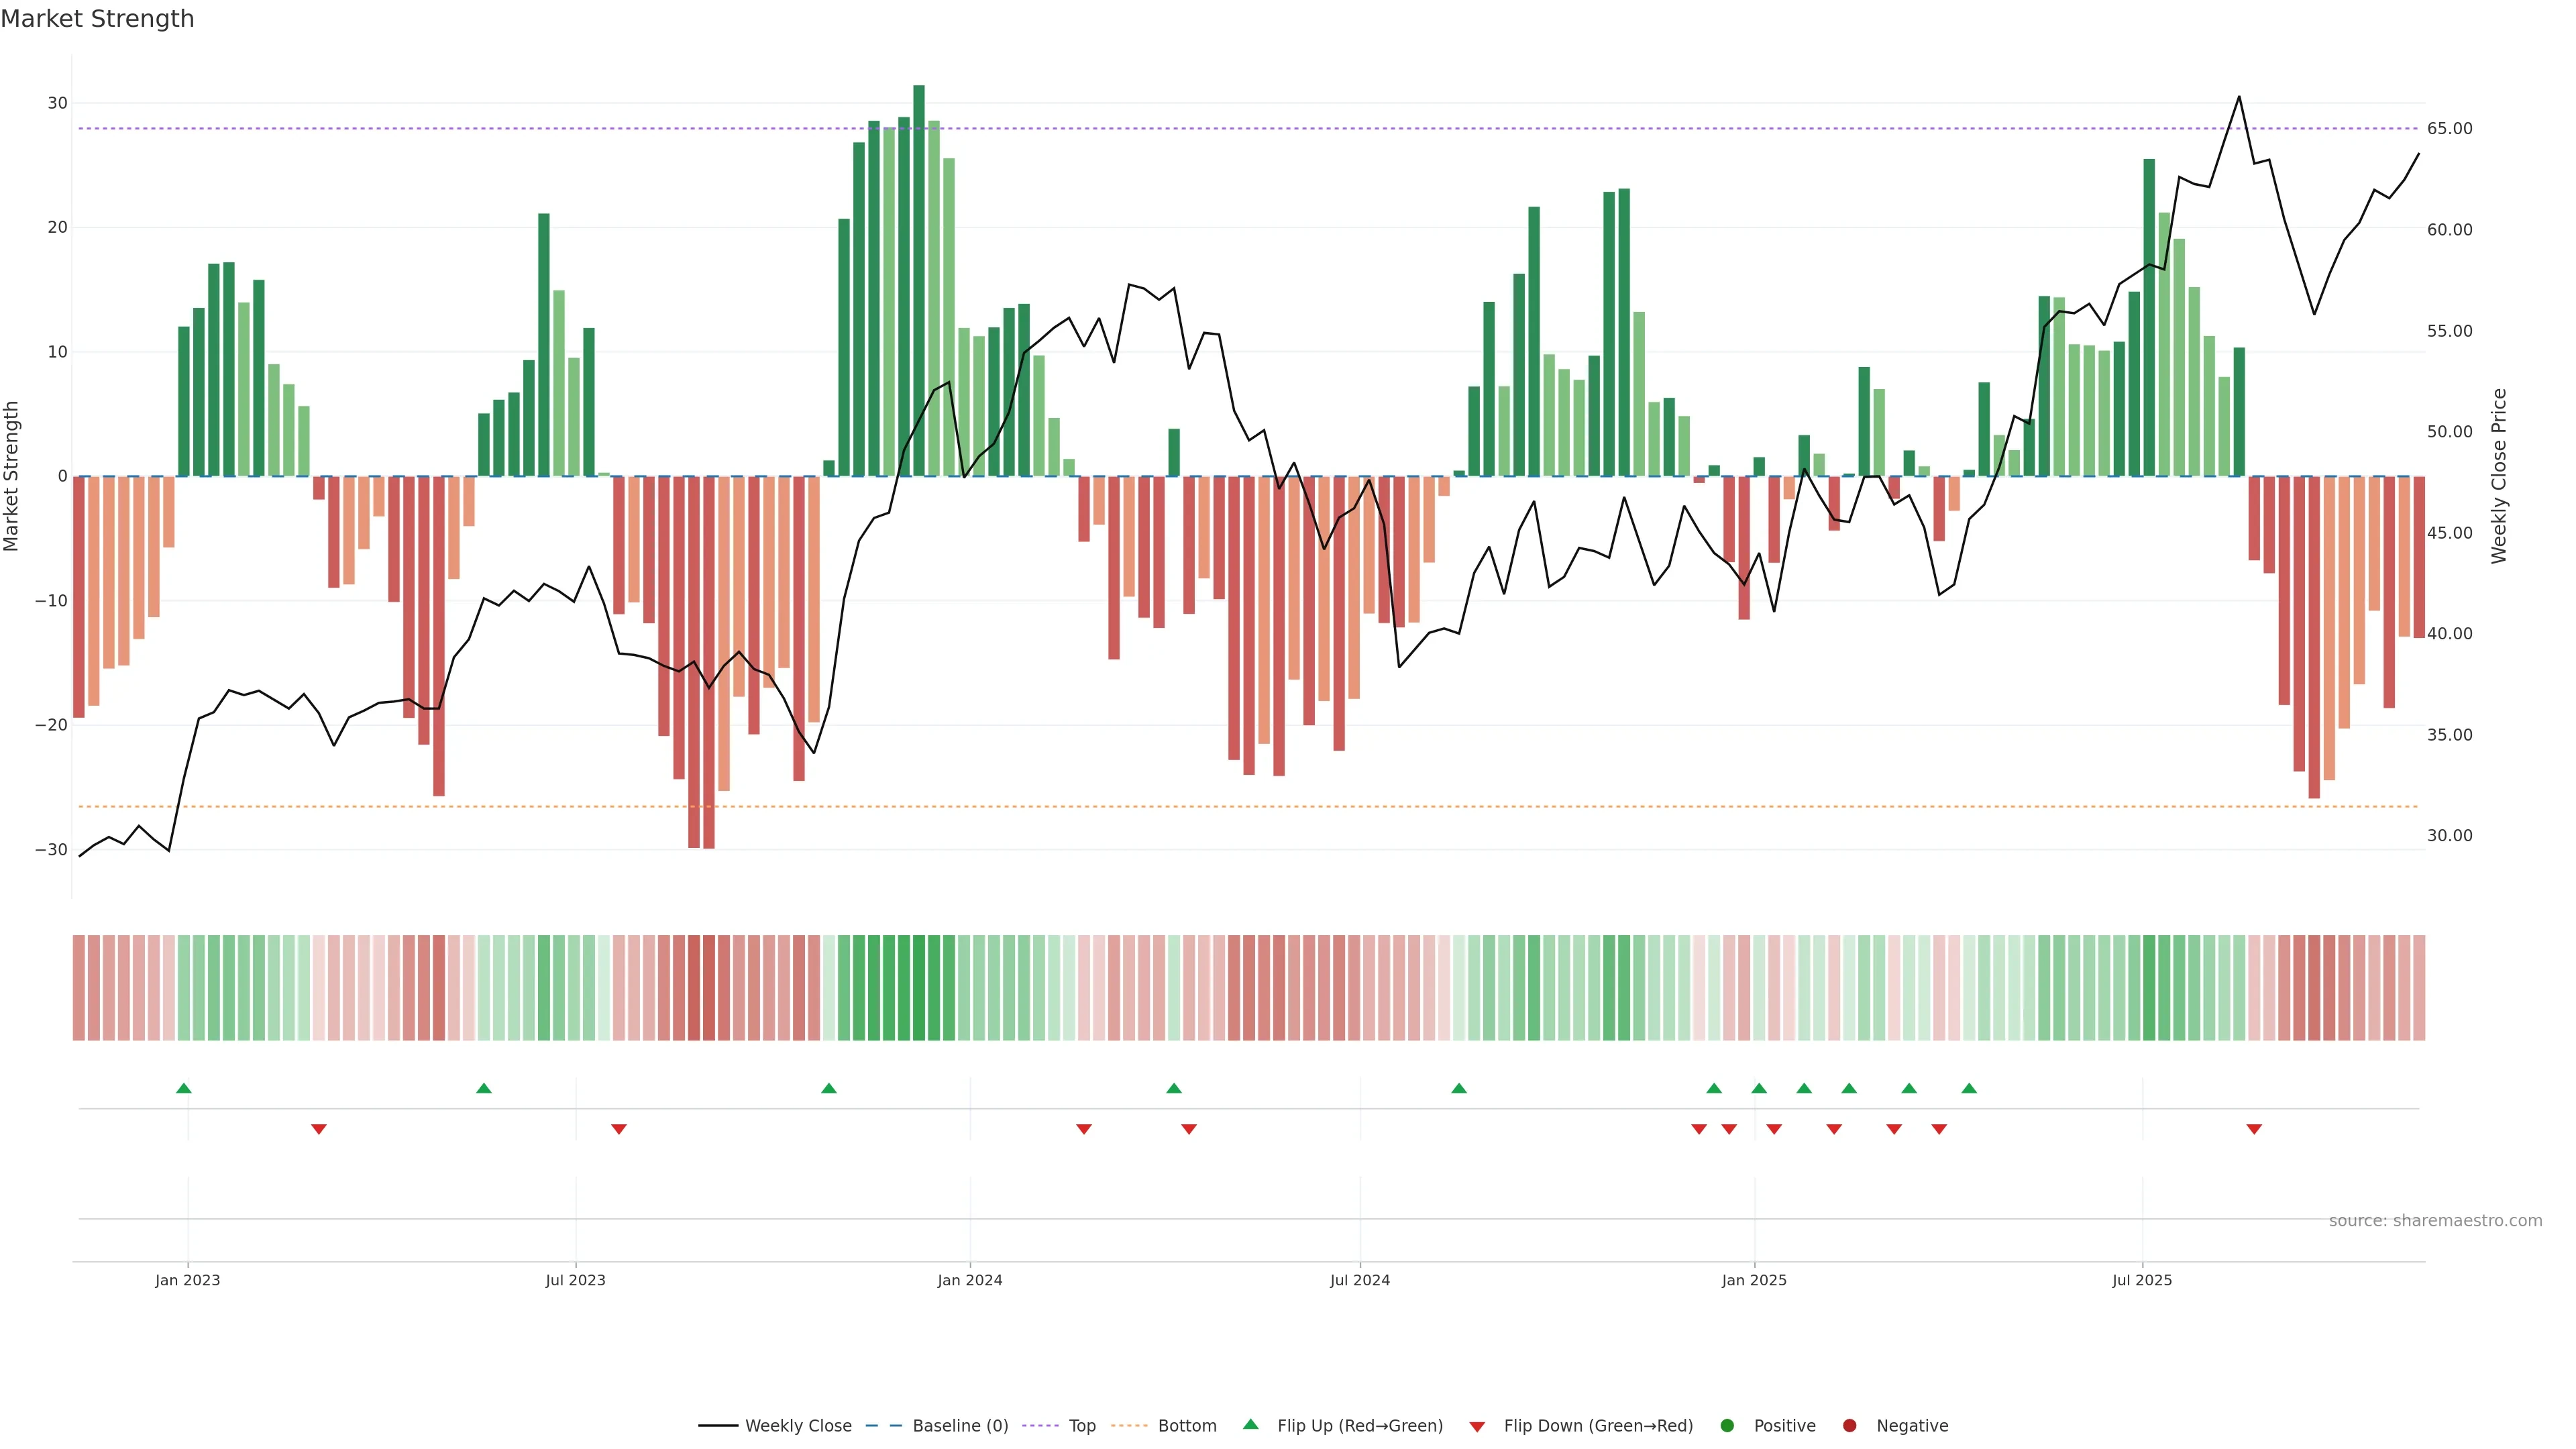Click the green flip-up marker just before Jan 2024
The image size is (2576, 1449).
pos(829,1088)
